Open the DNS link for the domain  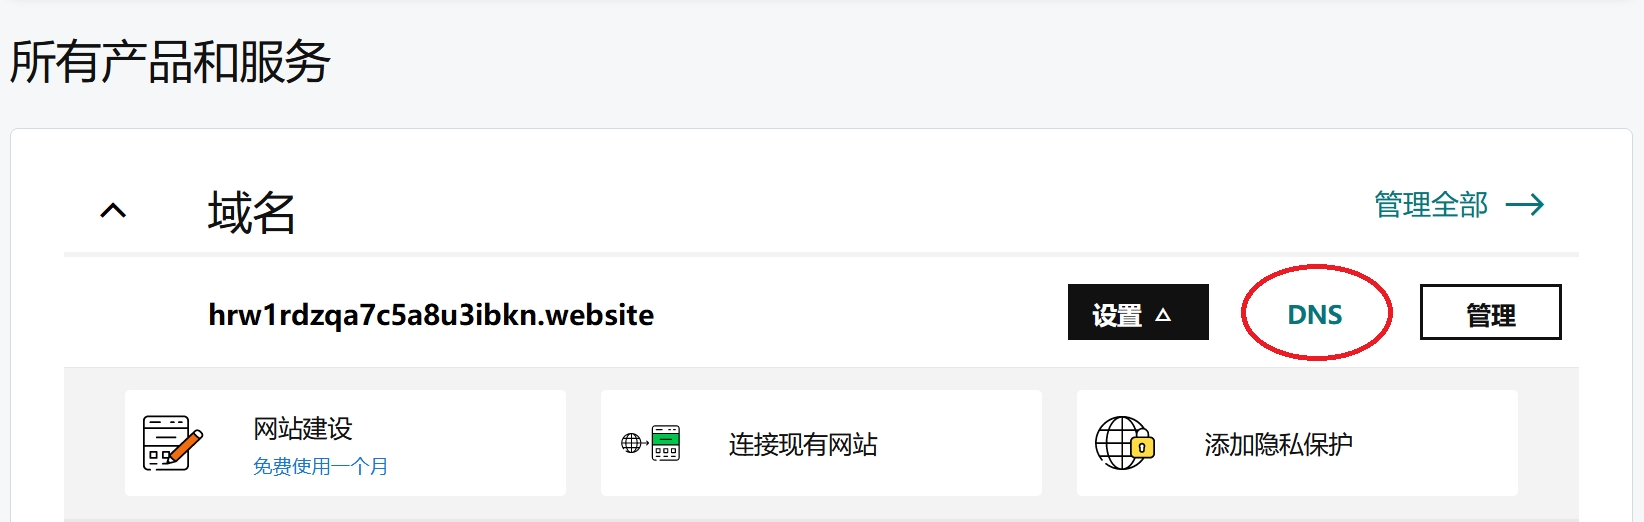(x=1315, y=314)
